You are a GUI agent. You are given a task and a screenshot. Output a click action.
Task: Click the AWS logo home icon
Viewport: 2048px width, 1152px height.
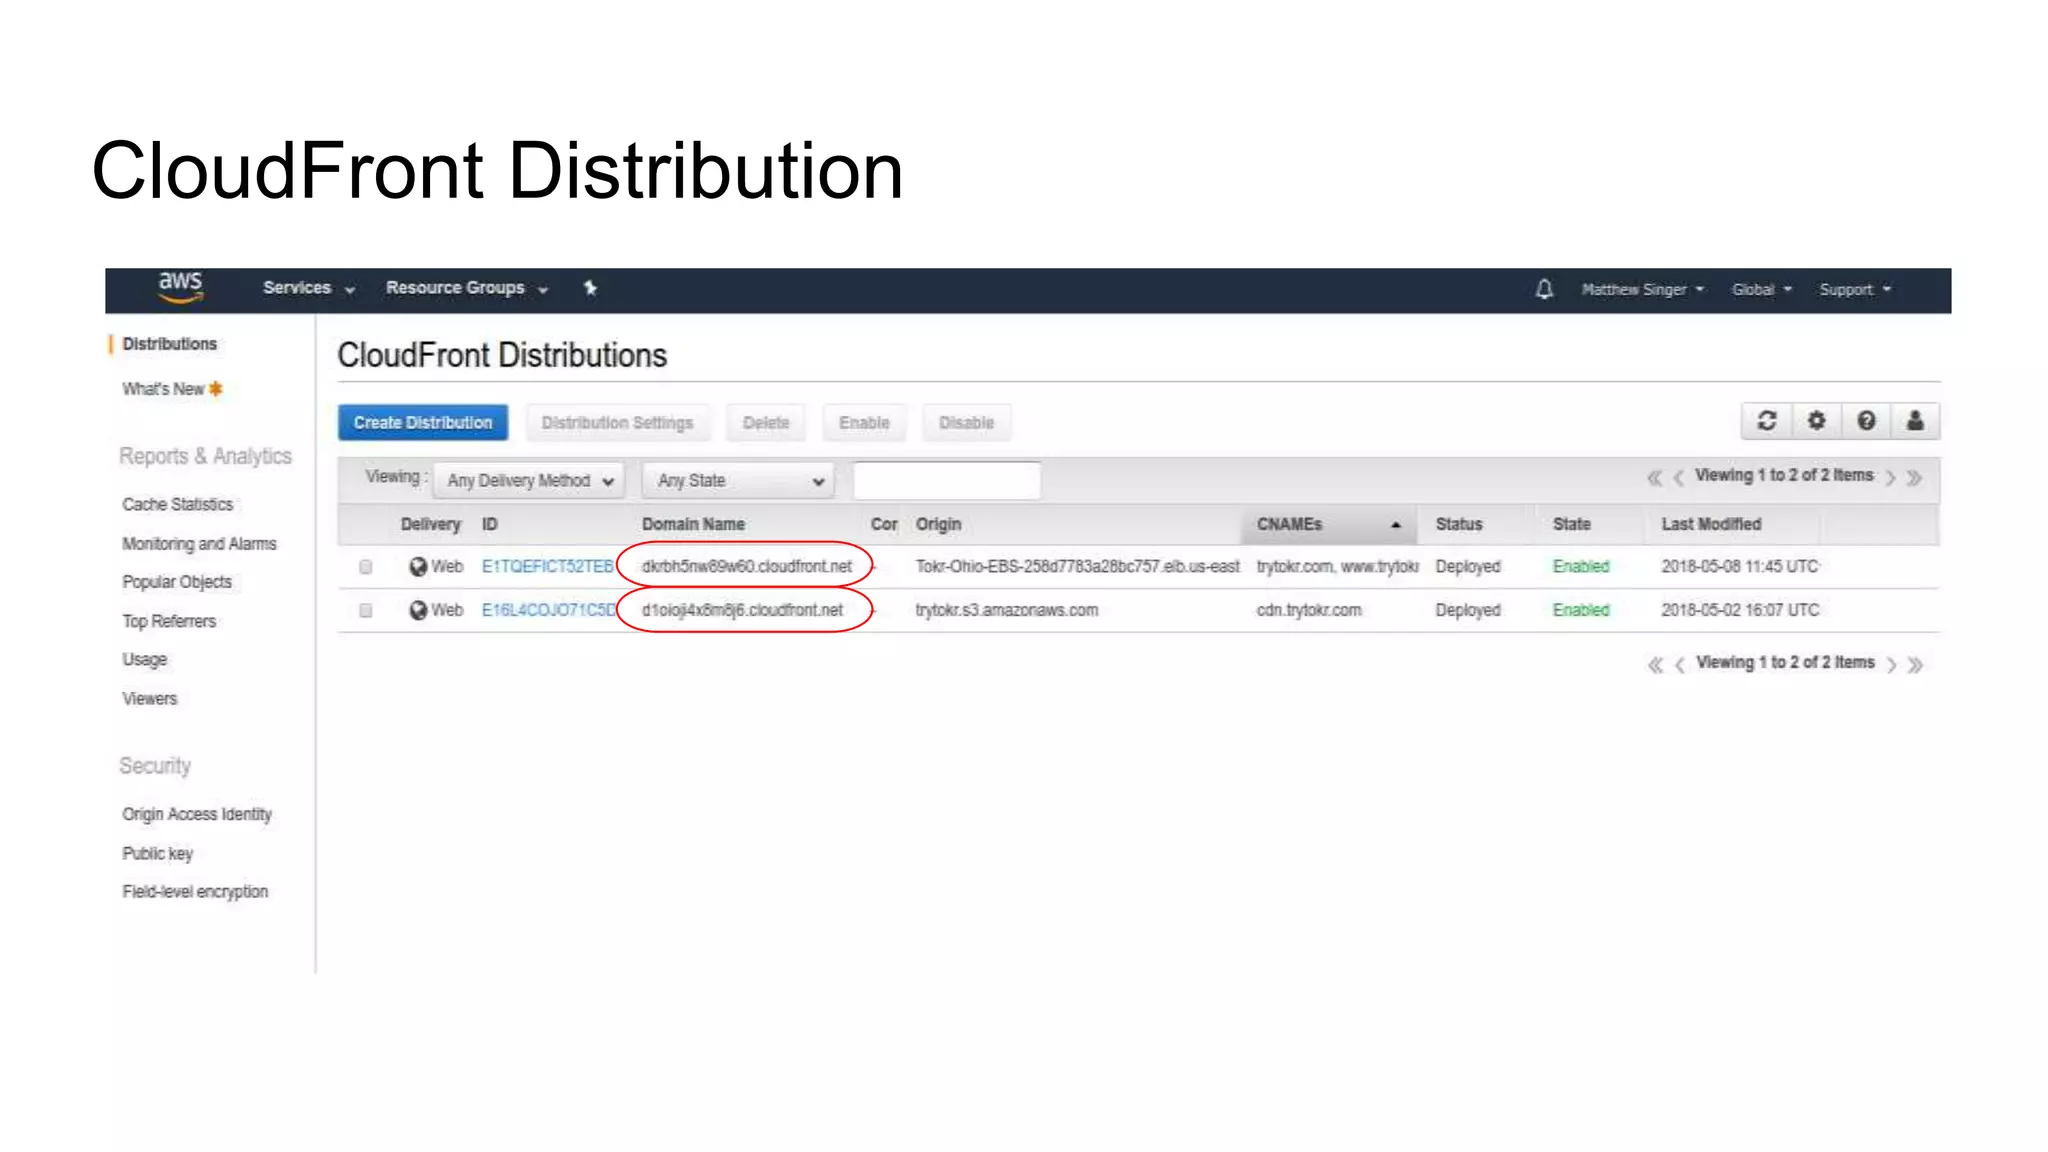[180, 287]
